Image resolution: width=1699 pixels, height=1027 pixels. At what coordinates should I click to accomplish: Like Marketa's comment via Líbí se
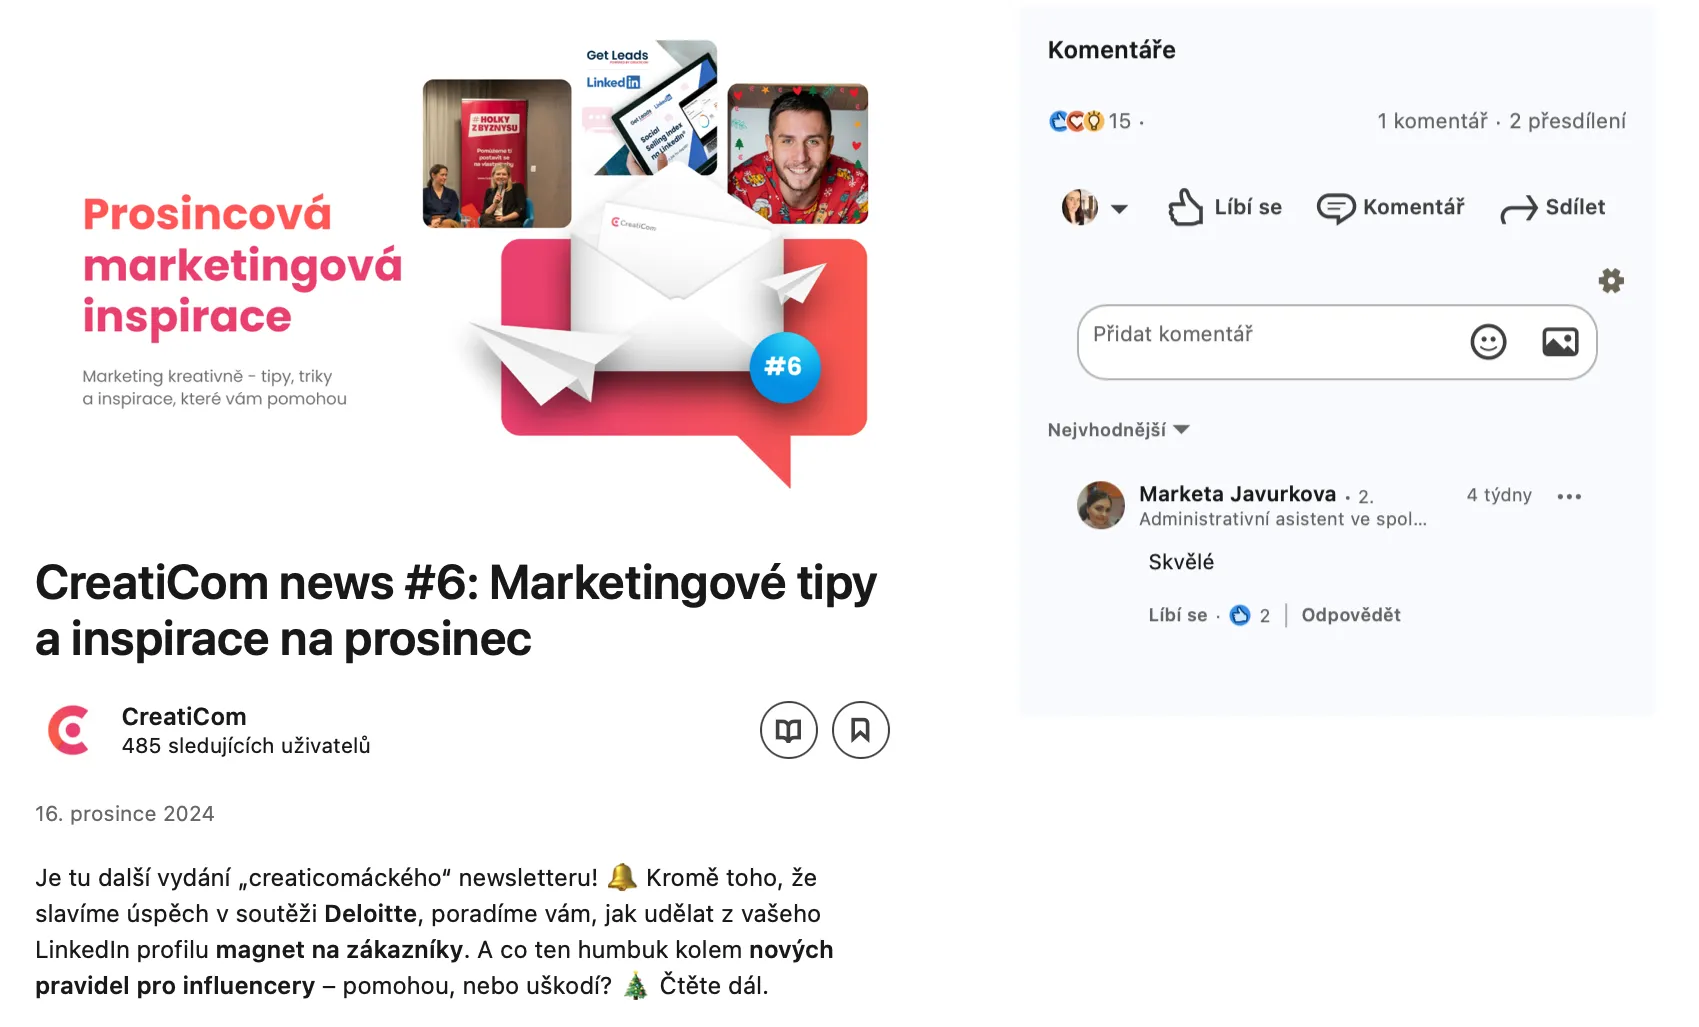[1177, 615]
